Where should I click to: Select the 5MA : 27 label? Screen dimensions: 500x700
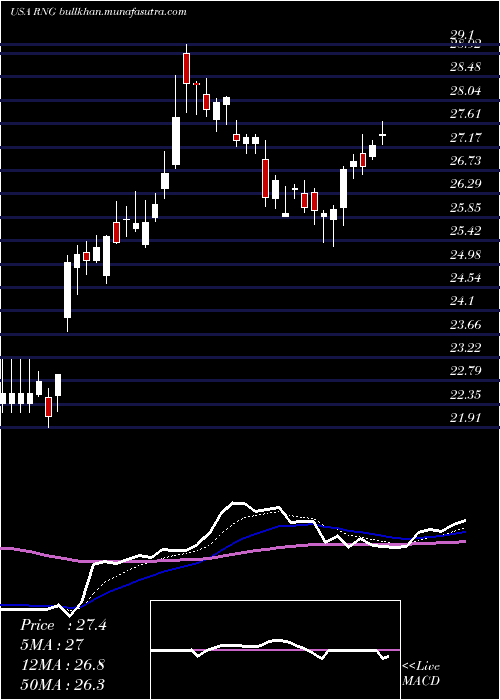coord(52,645)
